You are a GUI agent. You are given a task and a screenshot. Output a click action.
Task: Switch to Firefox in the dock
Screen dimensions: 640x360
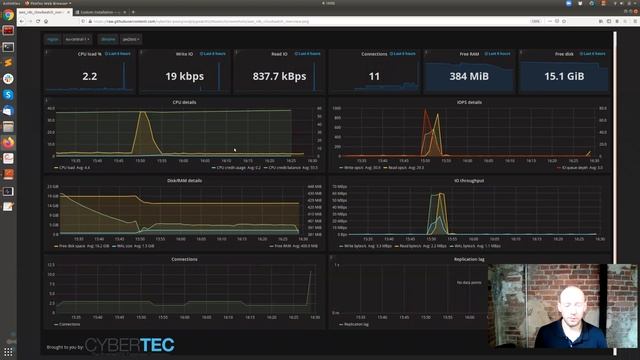pyautogui.click(x=8, y=142)
